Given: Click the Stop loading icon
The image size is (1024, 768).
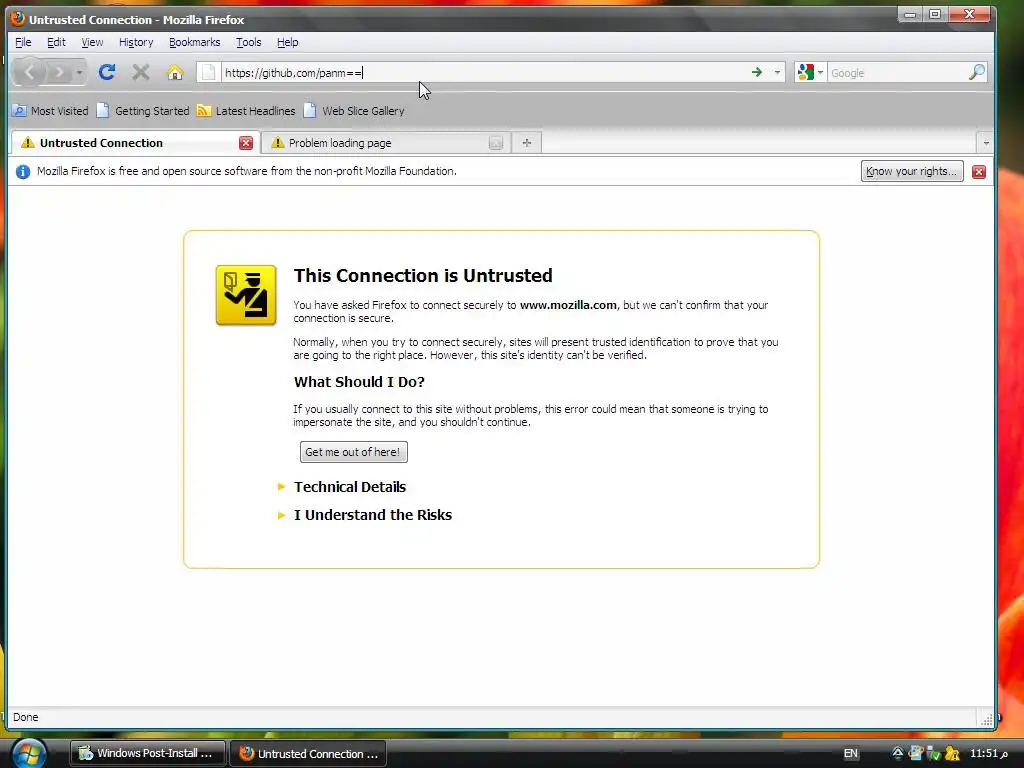Looking at the screenshot, I should [140, 72].
